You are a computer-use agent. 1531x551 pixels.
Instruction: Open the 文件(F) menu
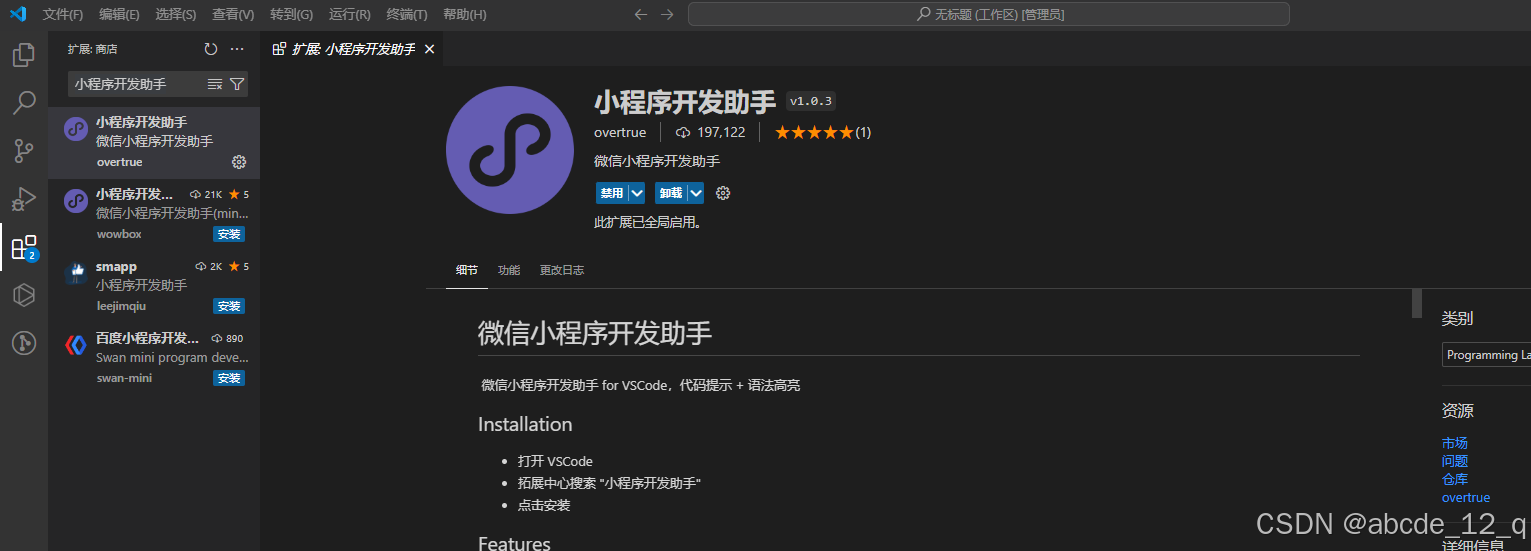tap(63, 14)
